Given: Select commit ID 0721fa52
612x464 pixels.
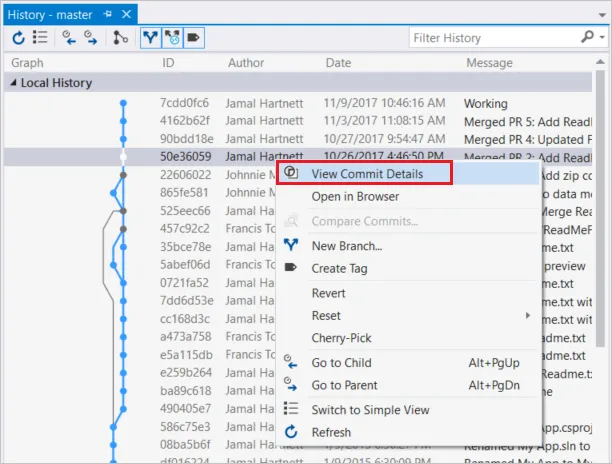Looking at the screenshot, I should [x=184, y=283].
